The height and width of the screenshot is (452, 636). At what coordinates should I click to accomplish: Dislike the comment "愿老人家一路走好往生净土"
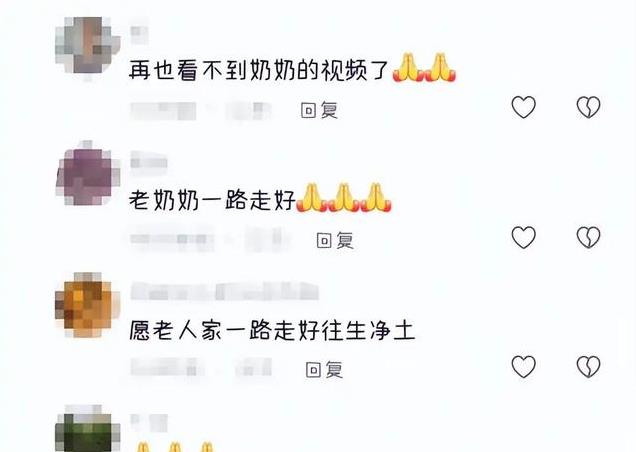point(588,366)
